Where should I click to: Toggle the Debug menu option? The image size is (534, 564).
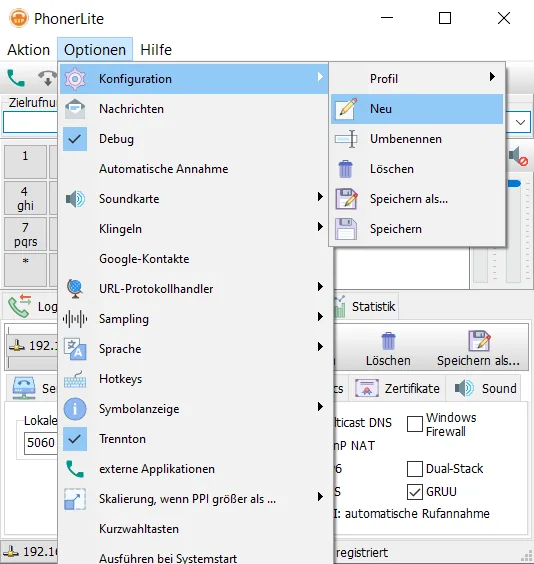(x=194, y=139)
